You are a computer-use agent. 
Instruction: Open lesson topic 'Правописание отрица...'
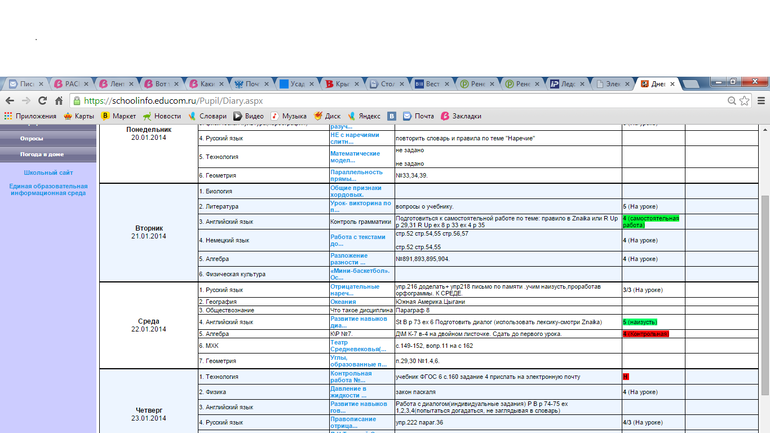pyautogui.click(x=353, y=422)
